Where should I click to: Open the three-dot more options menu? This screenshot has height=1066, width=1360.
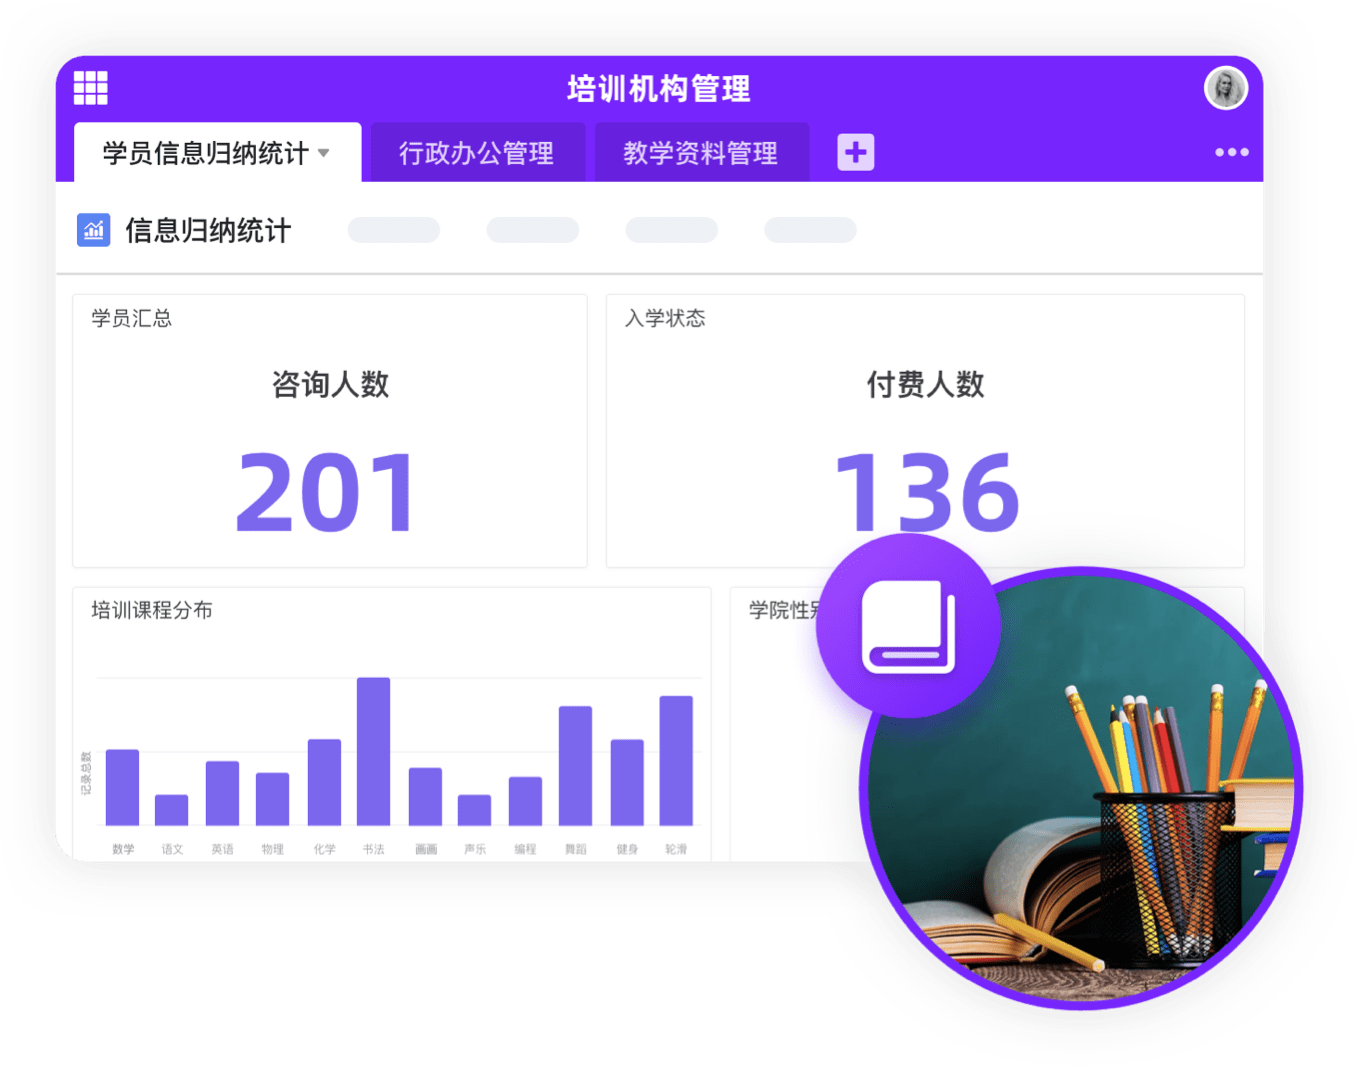pos(1231,152)
